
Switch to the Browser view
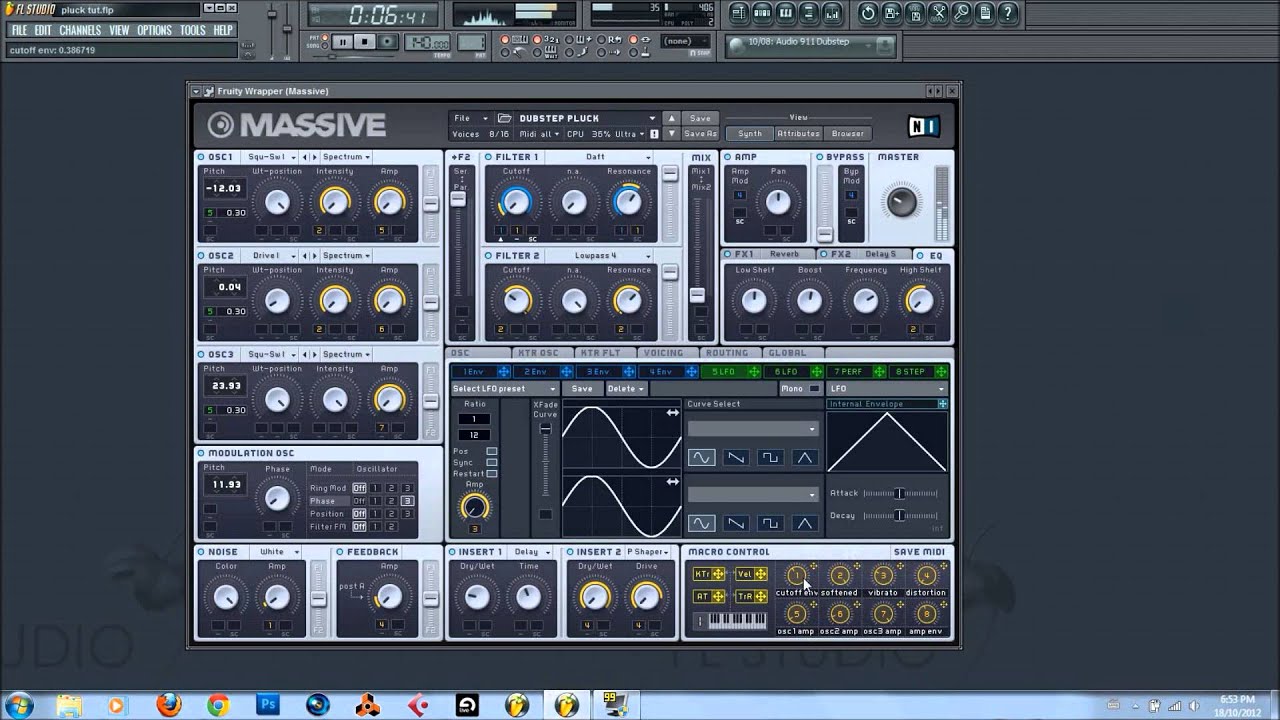848,134
